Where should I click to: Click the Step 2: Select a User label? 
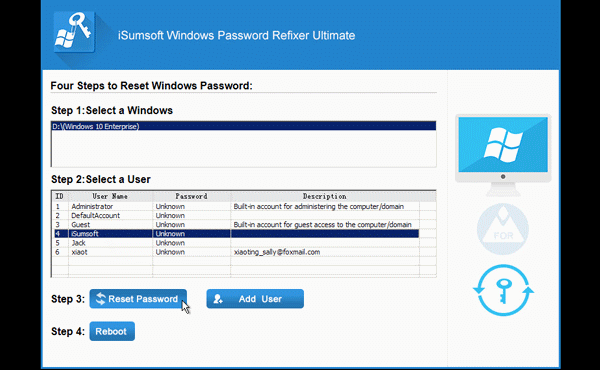click(101, 179)
